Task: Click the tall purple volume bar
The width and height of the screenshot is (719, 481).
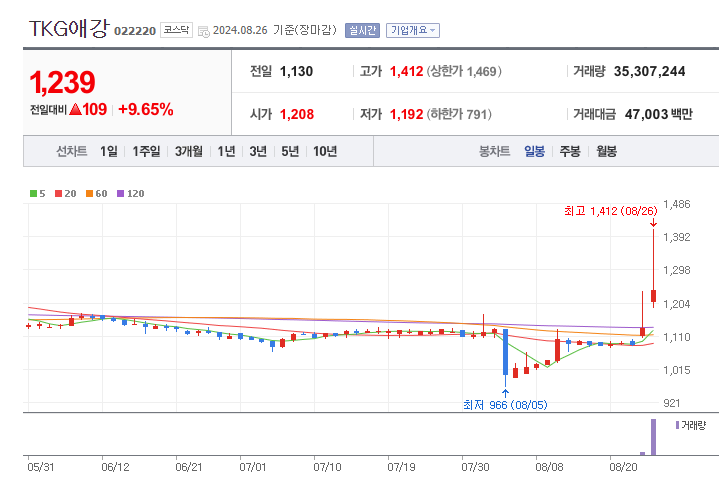Action: point(653,437)
